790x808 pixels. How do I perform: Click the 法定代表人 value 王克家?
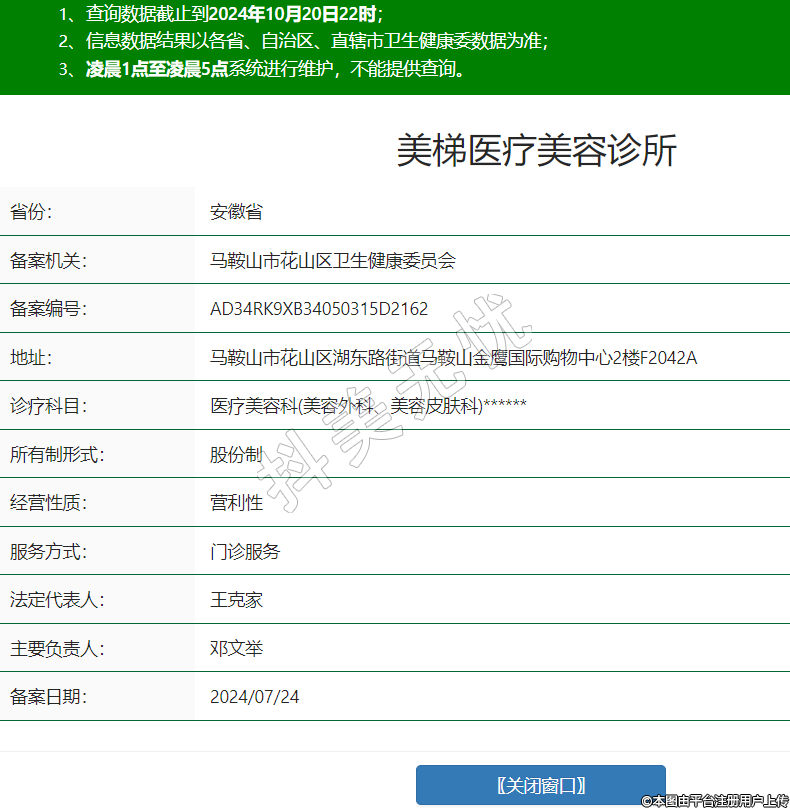click(x=236, y=600)
